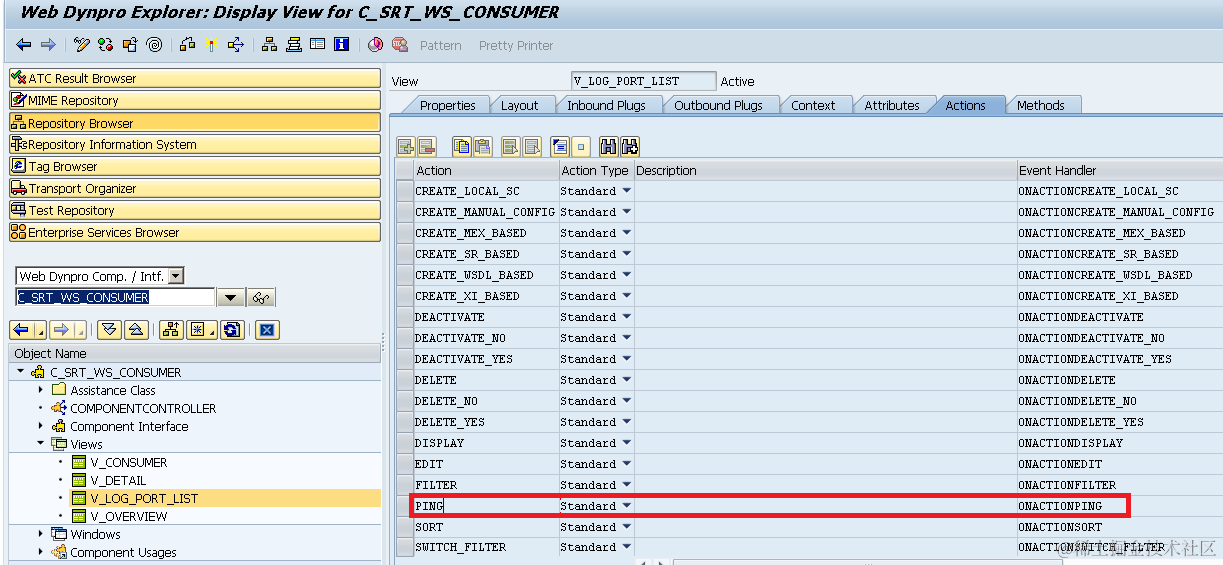
Task: Expand the Component Usages tree node
Action: click(41, 552)
